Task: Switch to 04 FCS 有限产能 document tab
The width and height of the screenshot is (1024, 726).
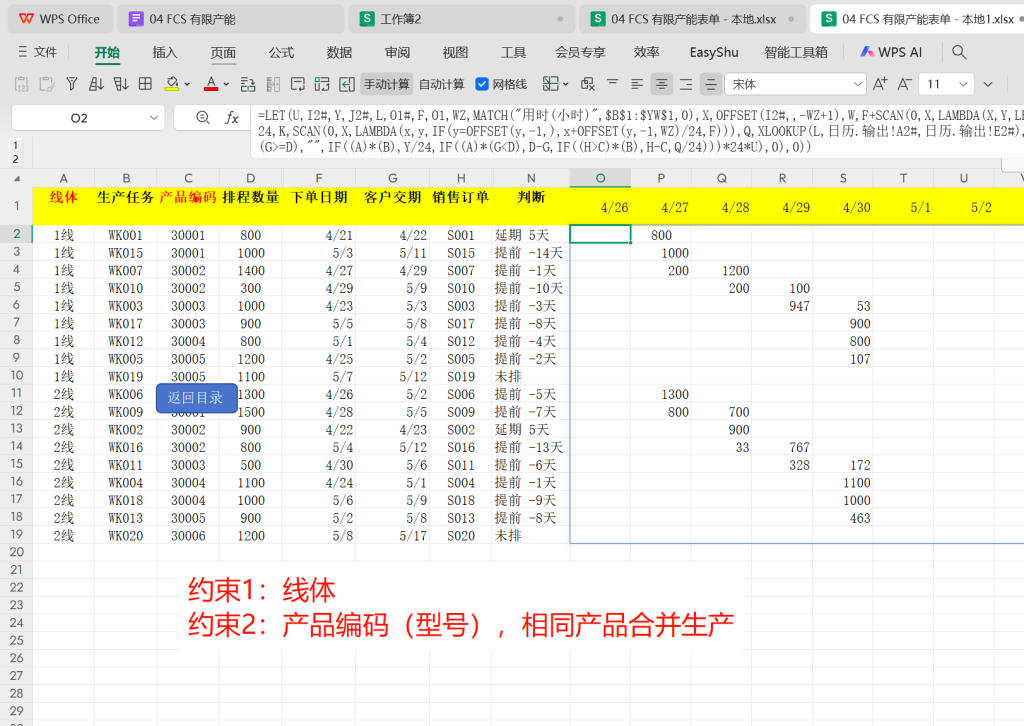Action: click(231, 19)
